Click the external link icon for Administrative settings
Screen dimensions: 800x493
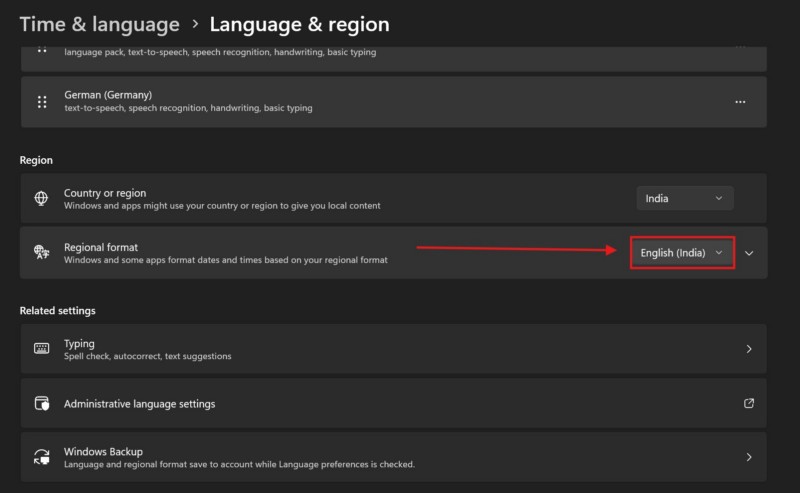[x=749, y=404]
